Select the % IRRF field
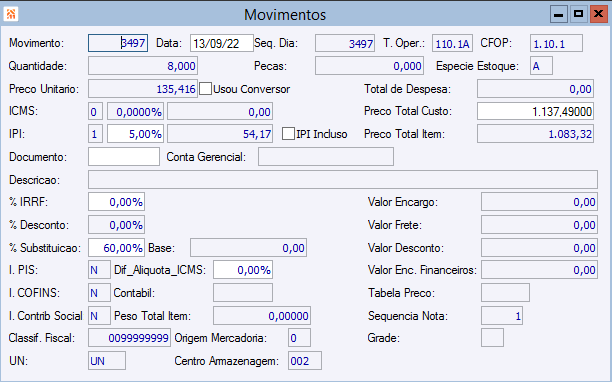Image resolution: width=612 pixels, height=382 pixels. coord(116,202)
